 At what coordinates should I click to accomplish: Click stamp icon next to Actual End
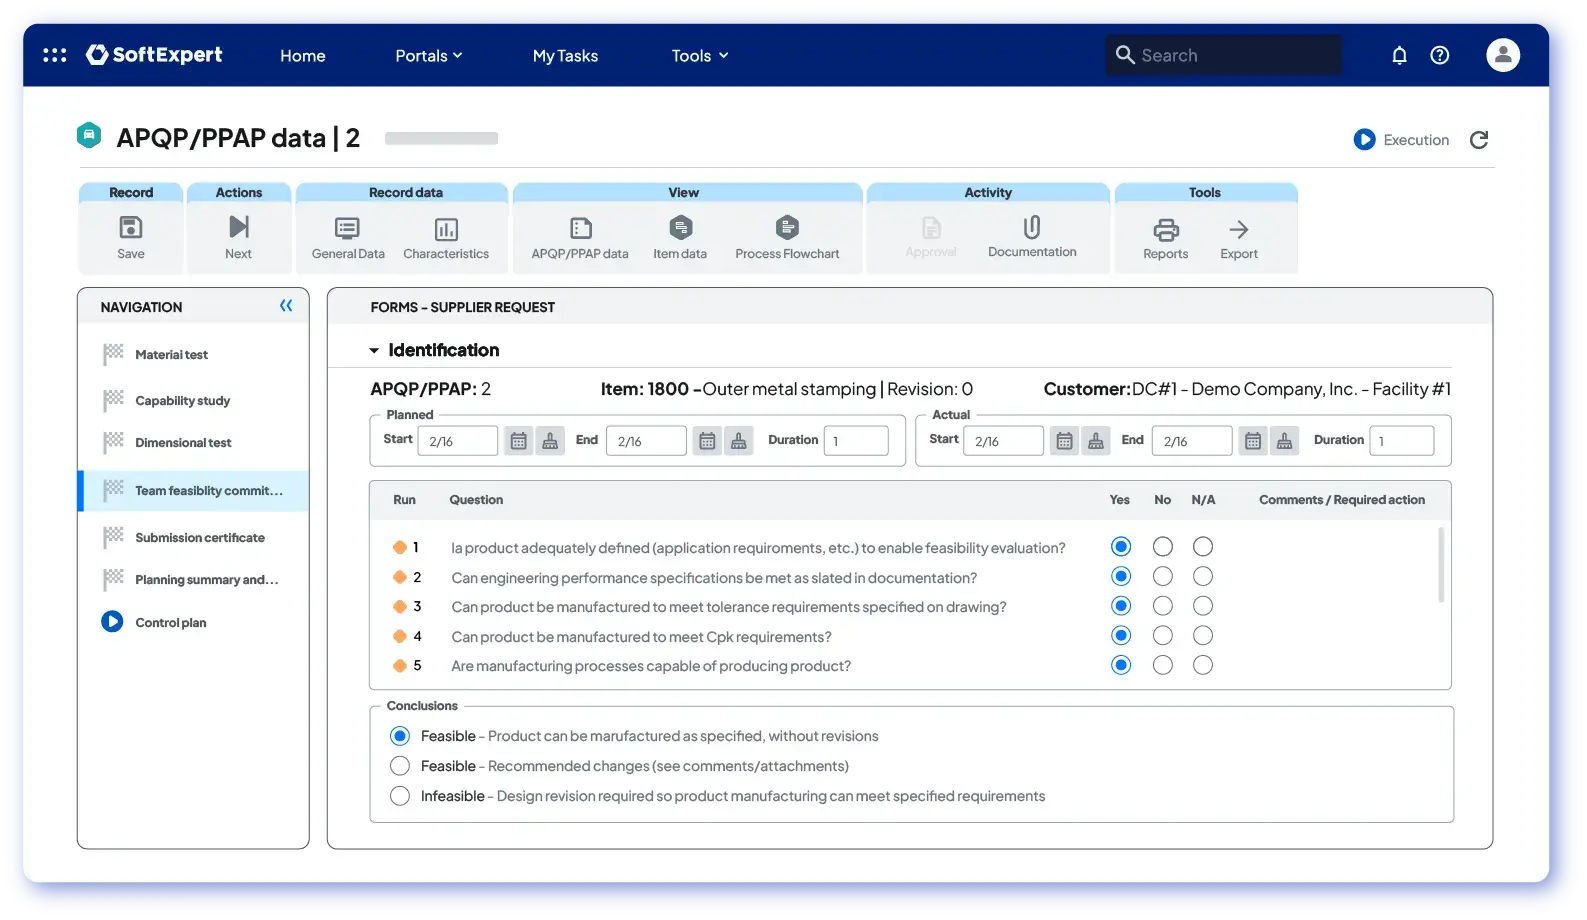(1285, 441)
